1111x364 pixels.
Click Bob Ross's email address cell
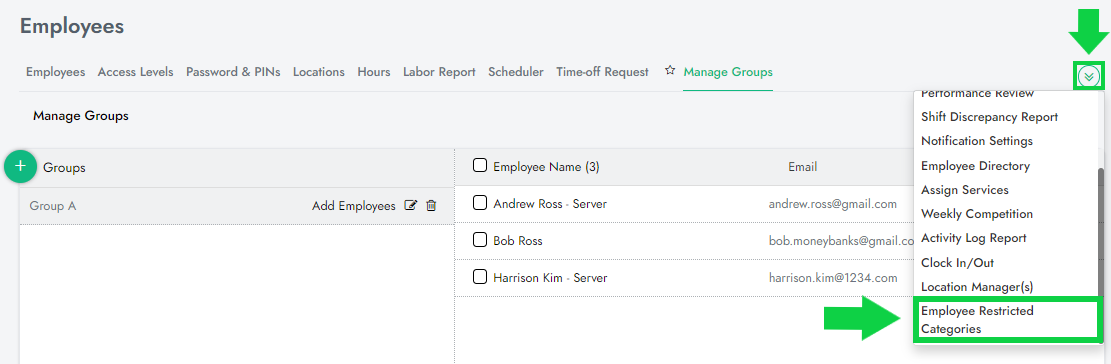[841, 241]
